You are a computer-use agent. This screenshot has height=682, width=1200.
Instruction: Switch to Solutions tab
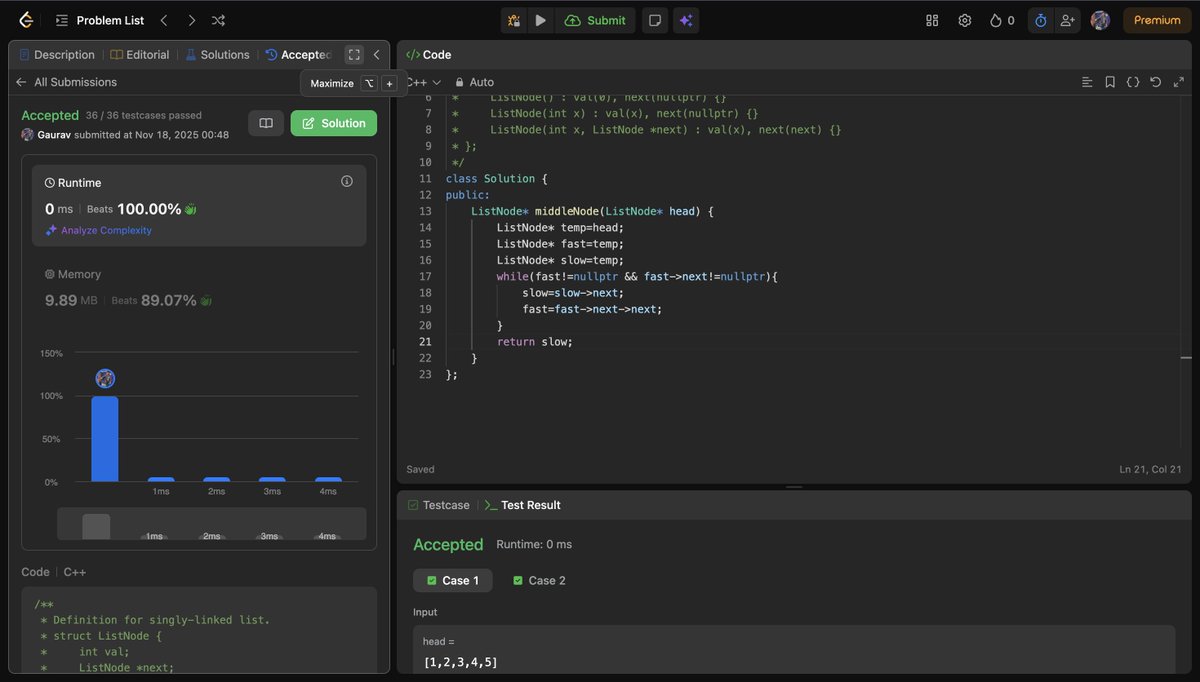tap(217, 55)
